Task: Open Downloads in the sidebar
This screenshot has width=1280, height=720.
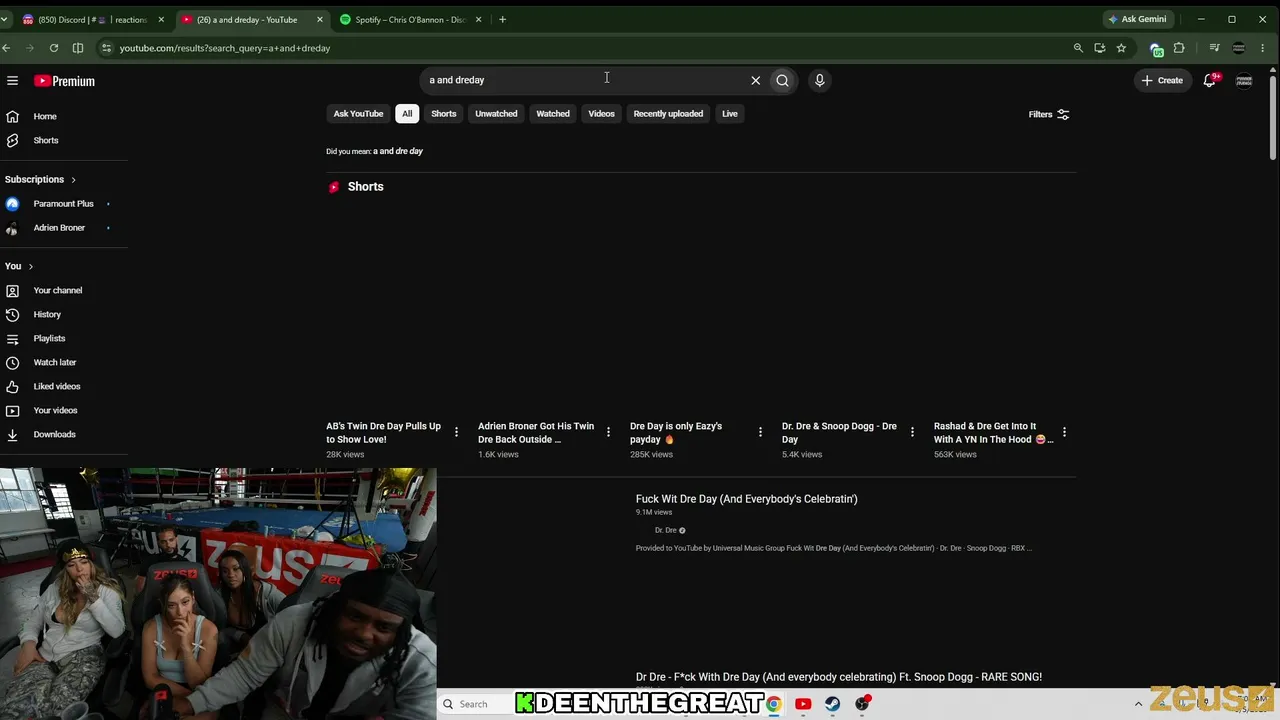Action: [54, 434]
